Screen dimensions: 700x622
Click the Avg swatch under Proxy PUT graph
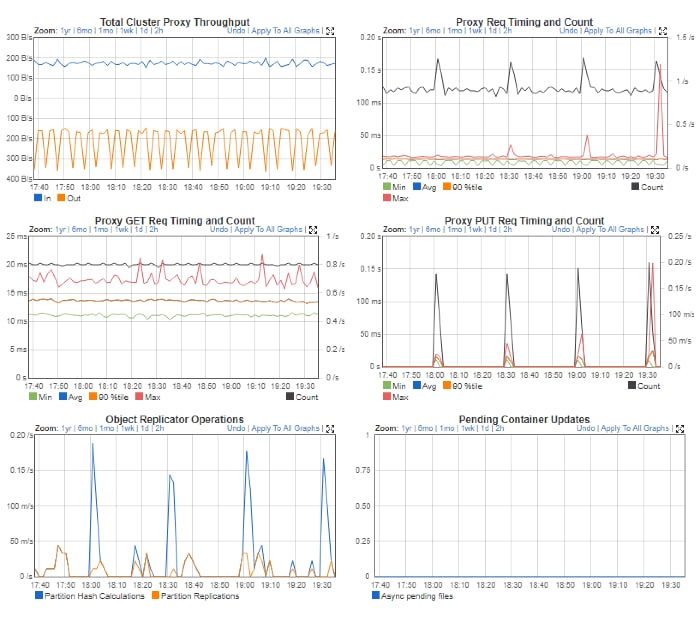[x=417, y=385]
